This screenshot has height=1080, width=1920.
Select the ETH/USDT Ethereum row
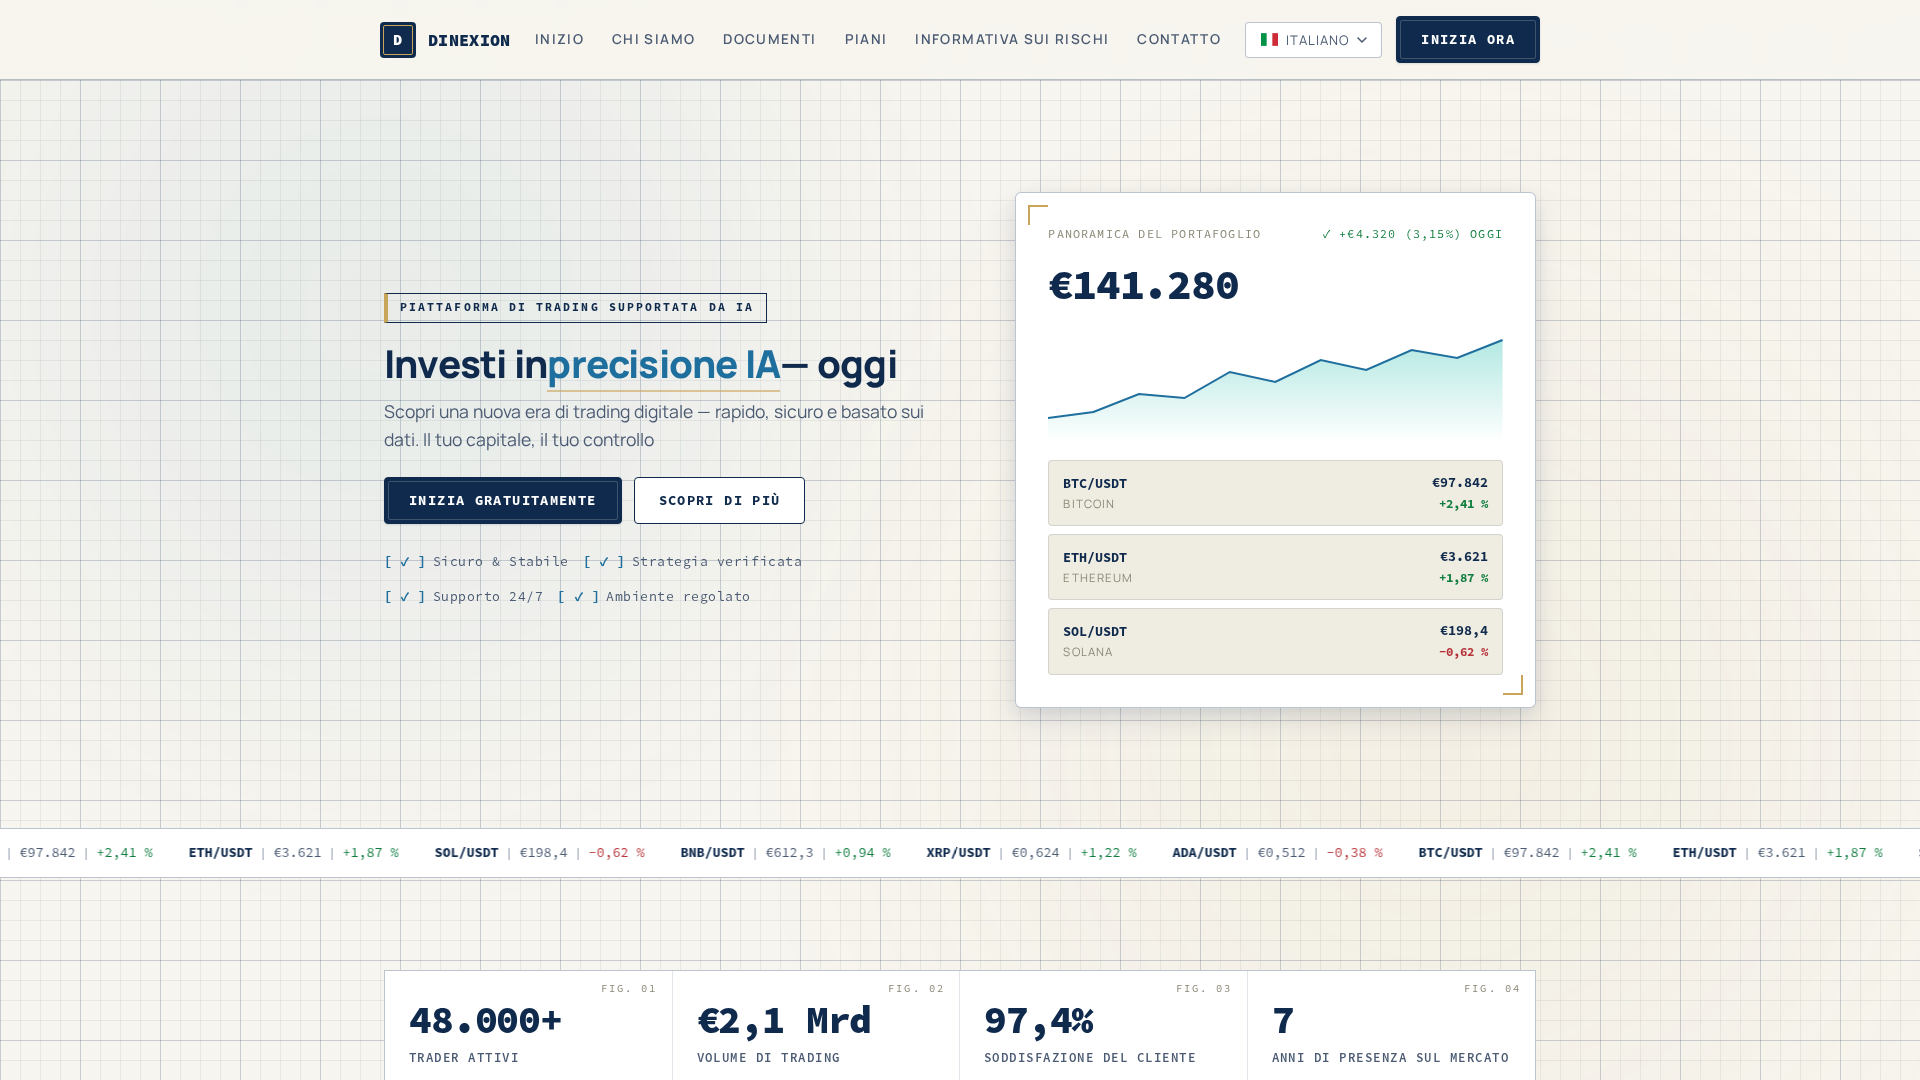[x=1275, y=567]
